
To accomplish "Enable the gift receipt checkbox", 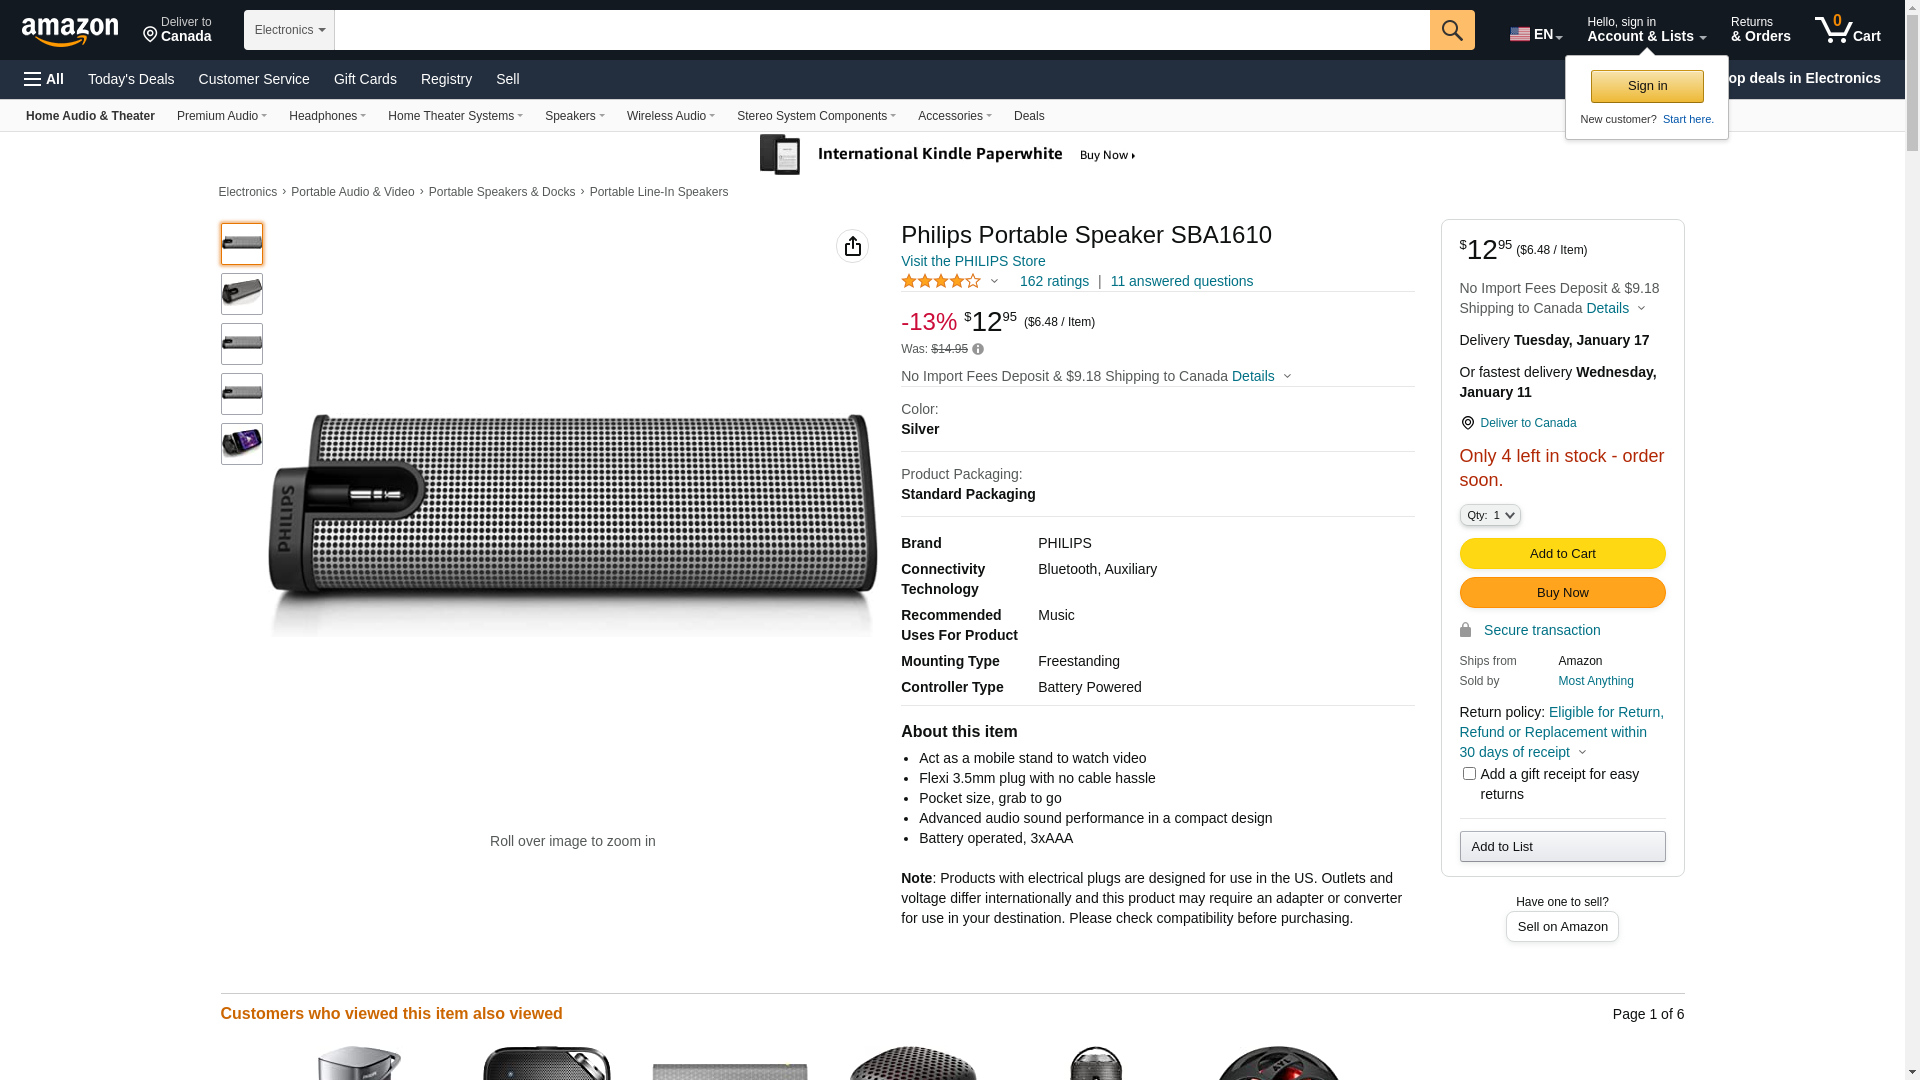I will tap(1469, 773).
